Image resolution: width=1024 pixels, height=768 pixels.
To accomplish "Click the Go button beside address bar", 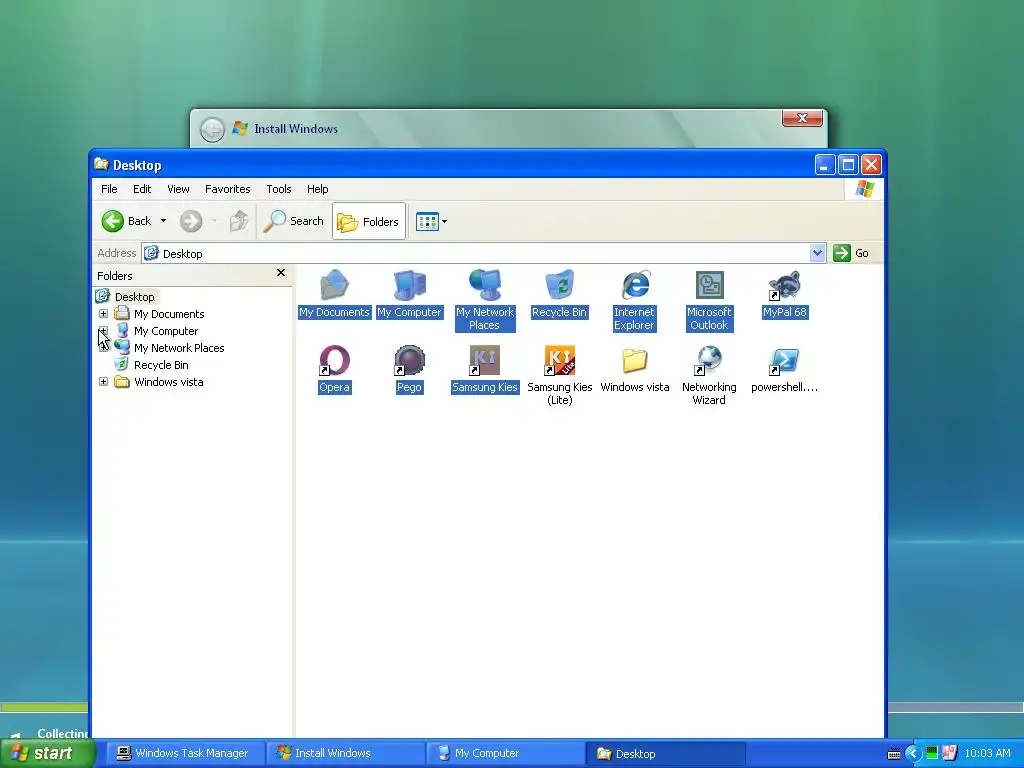I will point(851,253).
